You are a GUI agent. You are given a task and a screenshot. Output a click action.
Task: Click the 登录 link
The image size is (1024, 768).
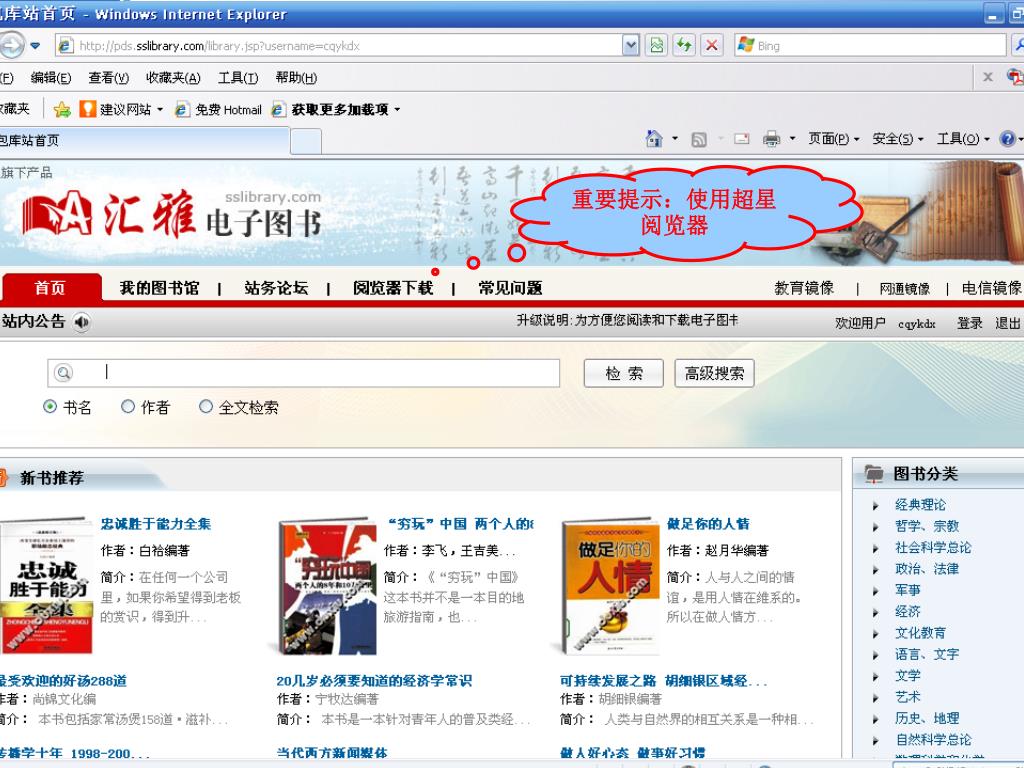970,323
